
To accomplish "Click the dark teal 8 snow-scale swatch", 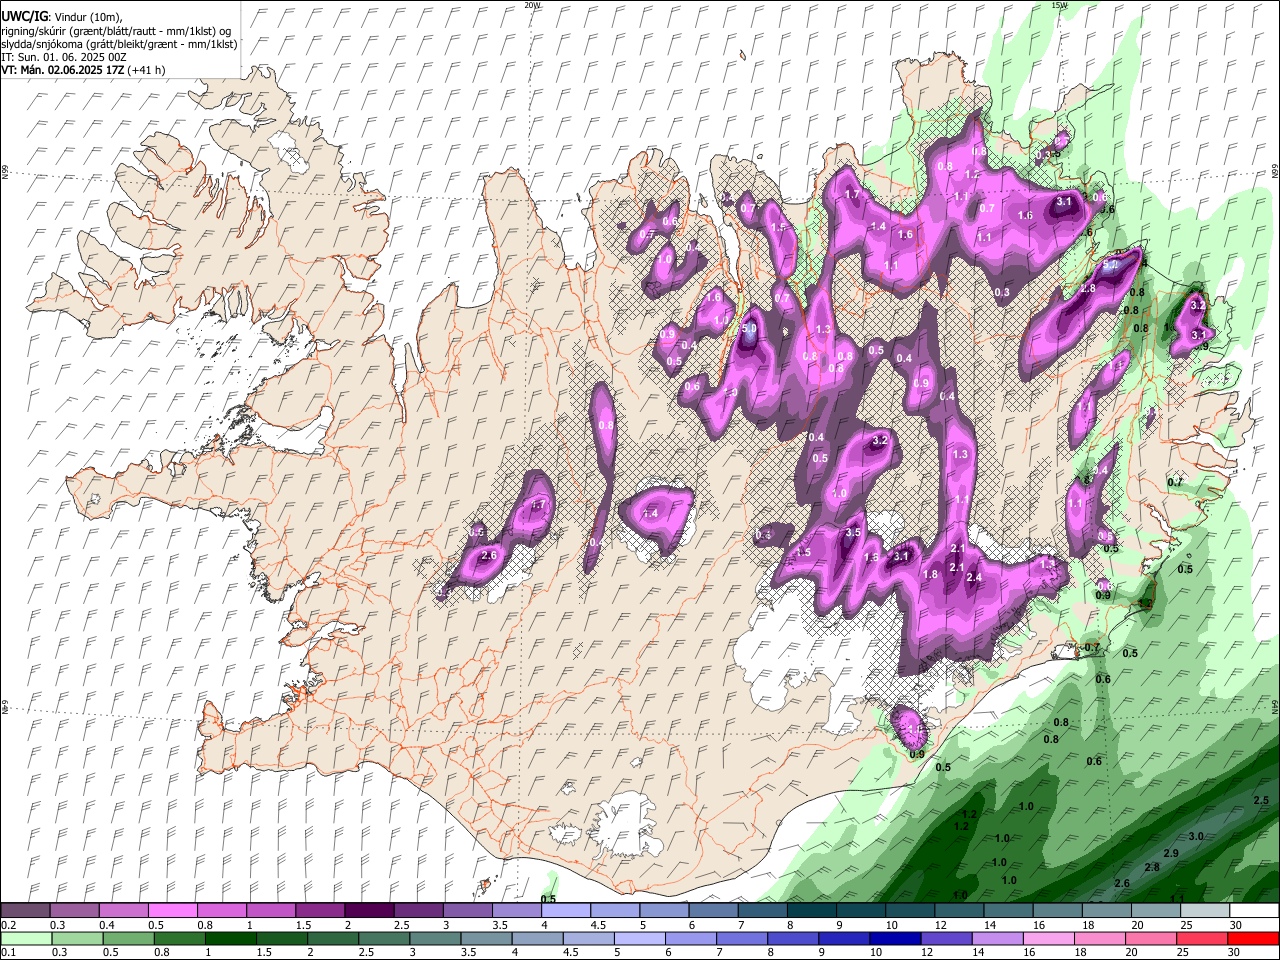I will click(811, 910).
